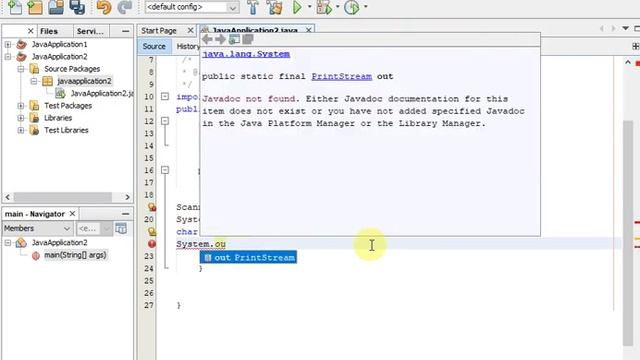This screenshot has height=360, width=640.
Task: Click Javadoc popup back arrow
Action: click(207, 39)
